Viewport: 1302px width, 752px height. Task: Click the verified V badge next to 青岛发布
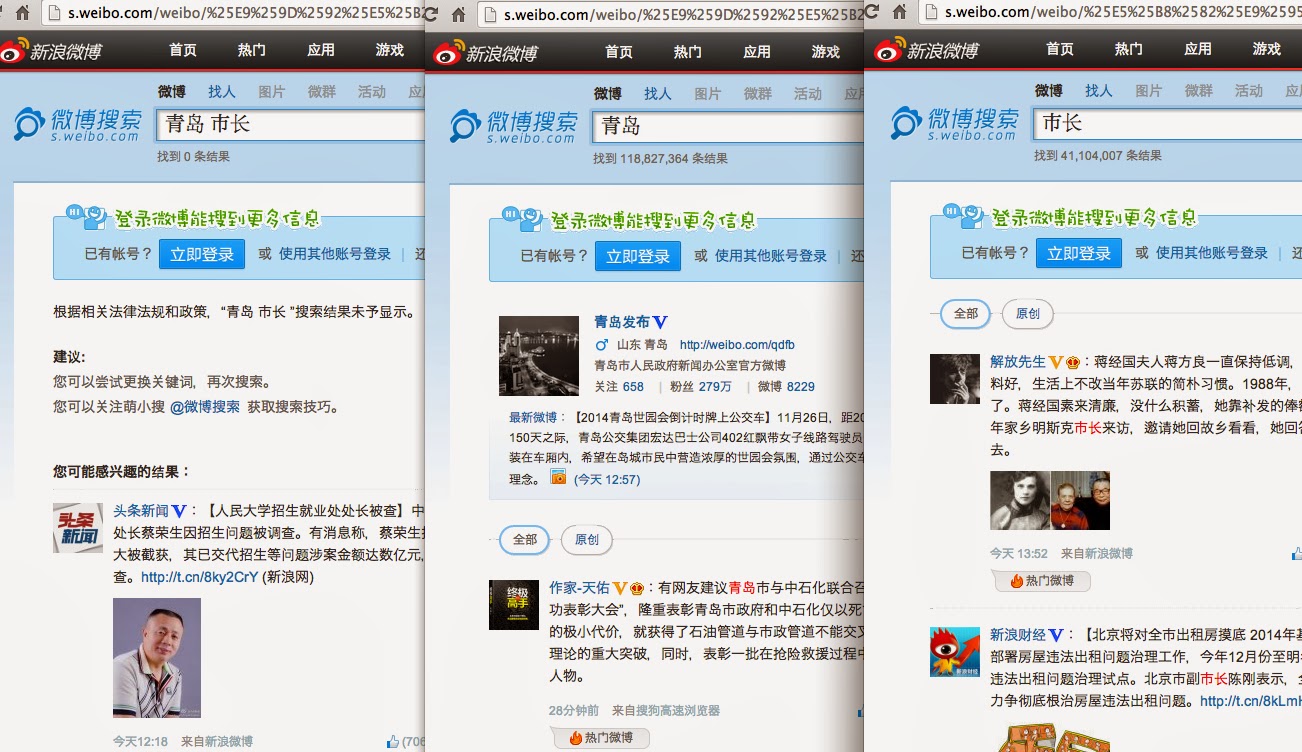[660, 322]
